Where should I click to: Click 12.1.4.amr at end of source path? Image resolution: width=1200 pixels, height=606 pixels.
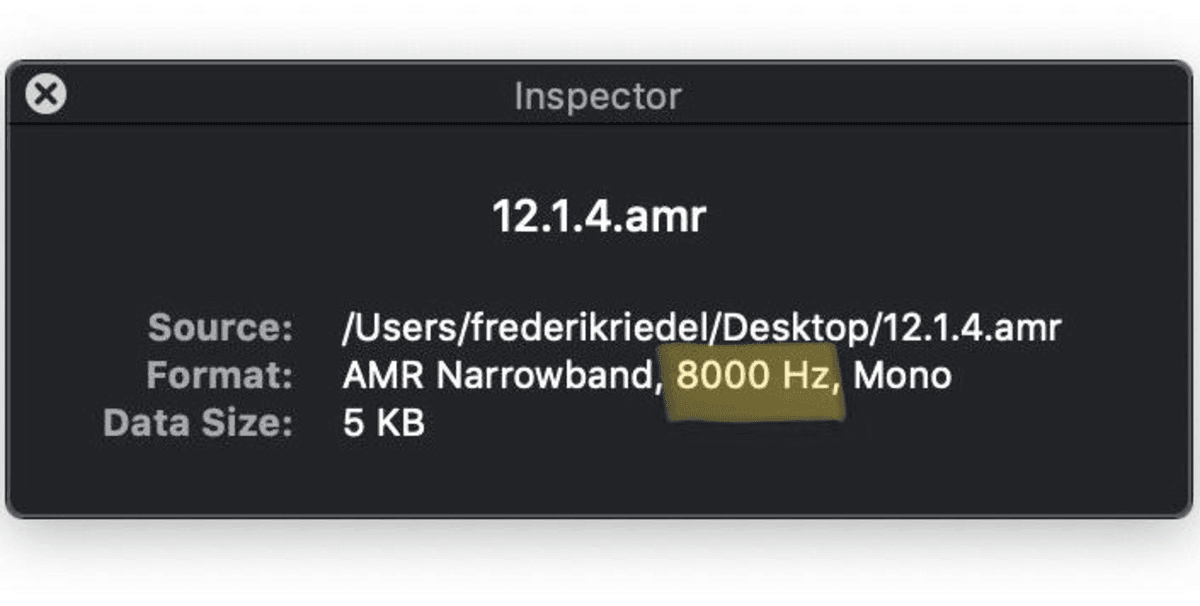pyautogui.click(x=967, y=327)
